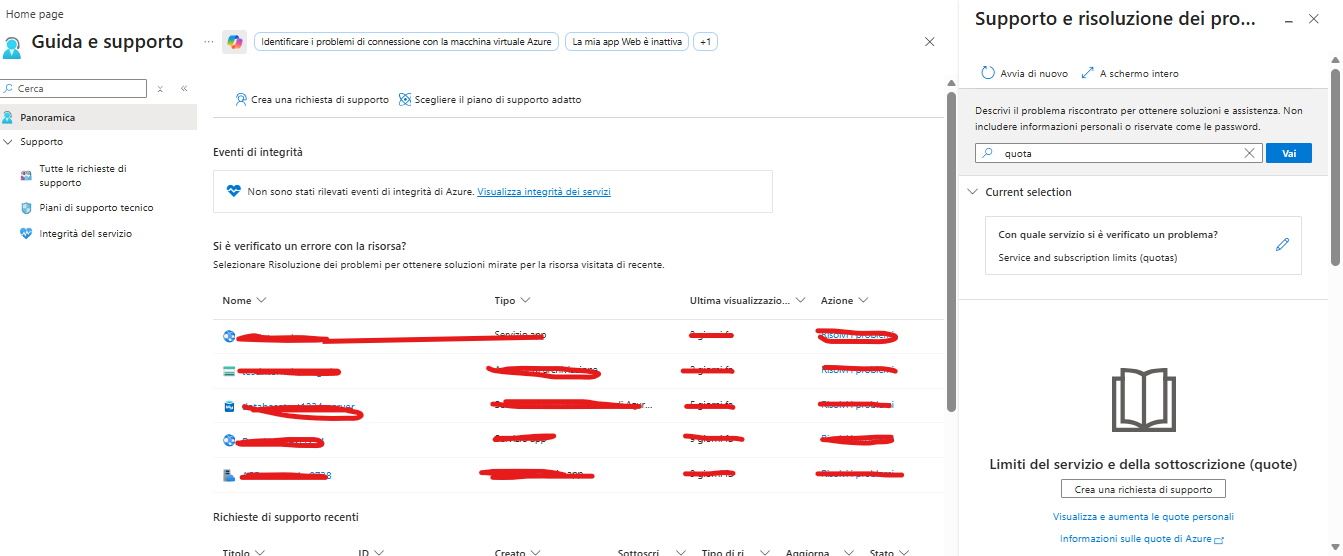Sort by the Tipo column header
This screenshot has width=1343, height=556.
point(512,300)
